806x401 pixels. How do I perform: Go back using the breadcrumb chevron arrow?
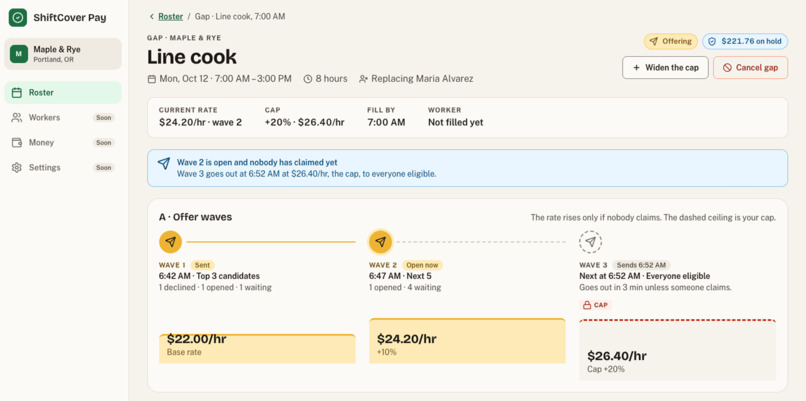(x=152, y=16)
